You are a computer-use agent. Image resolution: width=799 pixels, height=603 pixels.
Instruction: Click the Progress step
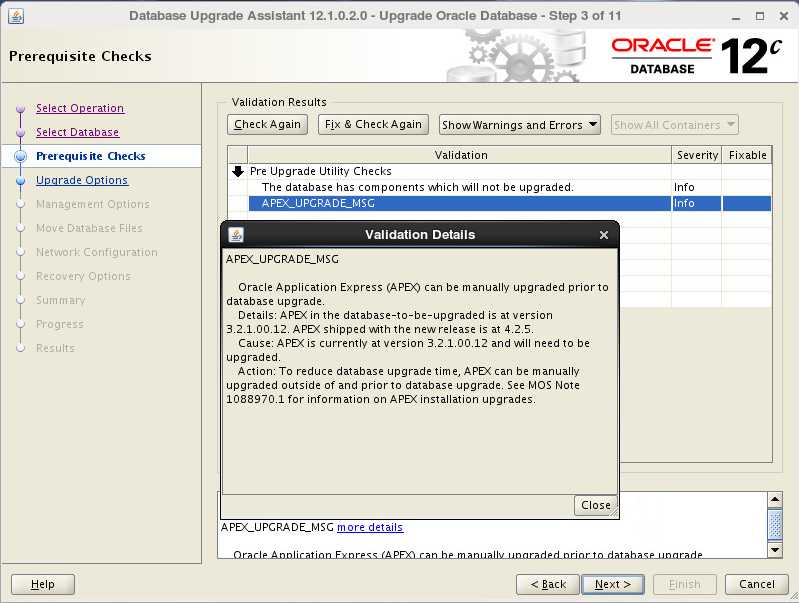coord(60,324)
